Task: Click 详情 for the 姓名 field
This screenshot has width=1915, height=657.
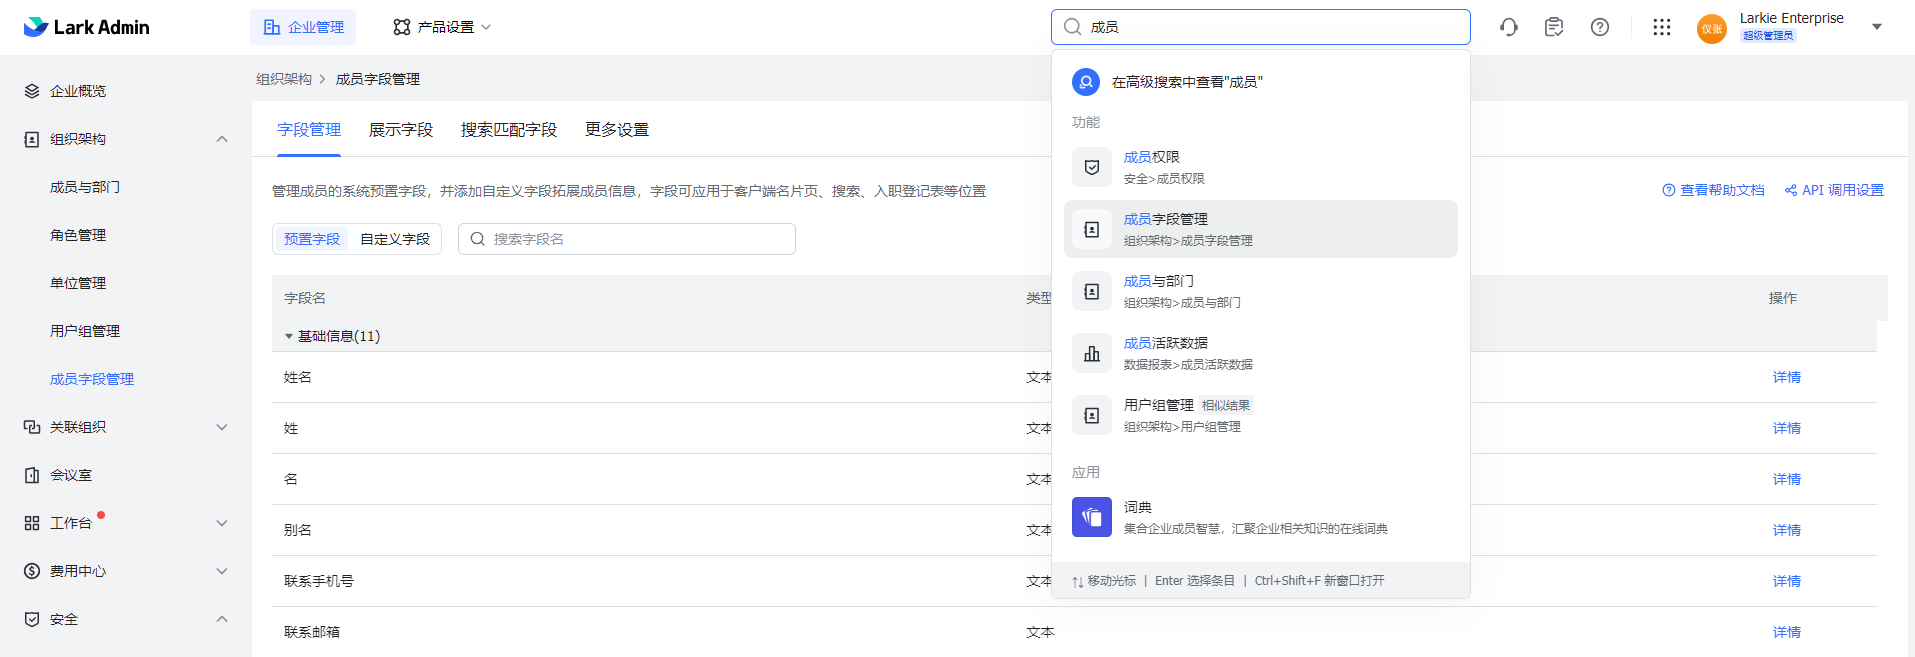Action: pyautogui.click(x=1786, y=377)
